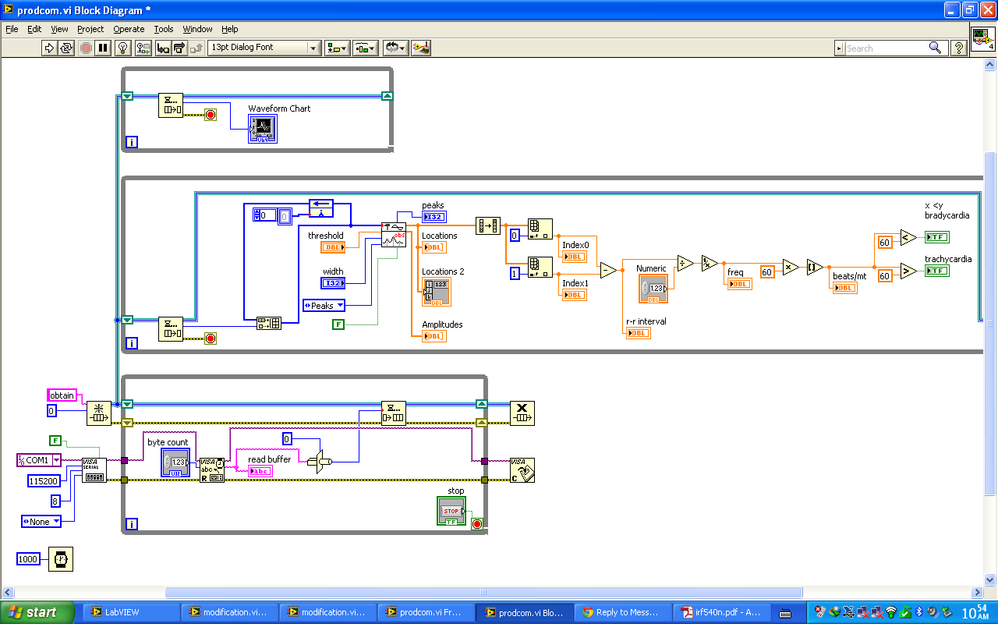998x624 pixels.
Task: Click the Clean Up Diagram broom icon
Action: pos(421,48)
